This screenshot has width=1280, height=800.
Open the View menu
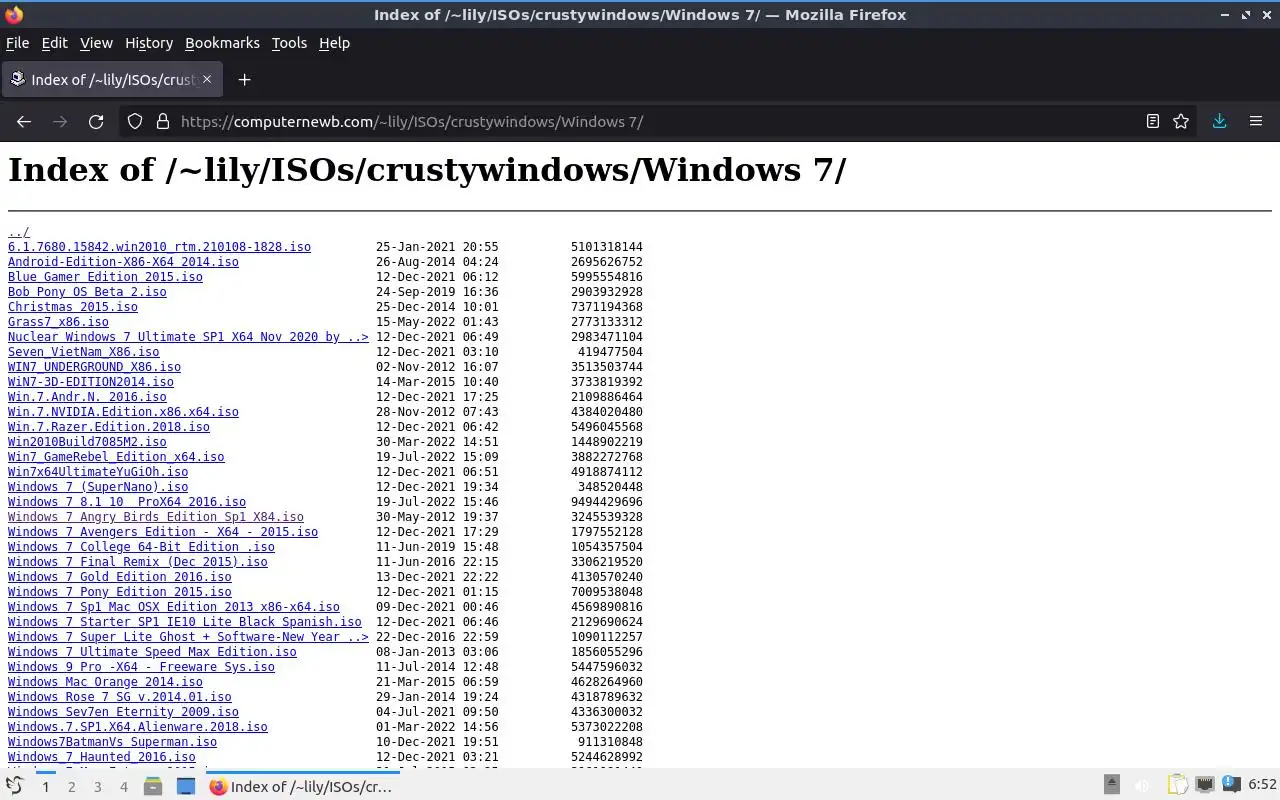coord(96,43)
